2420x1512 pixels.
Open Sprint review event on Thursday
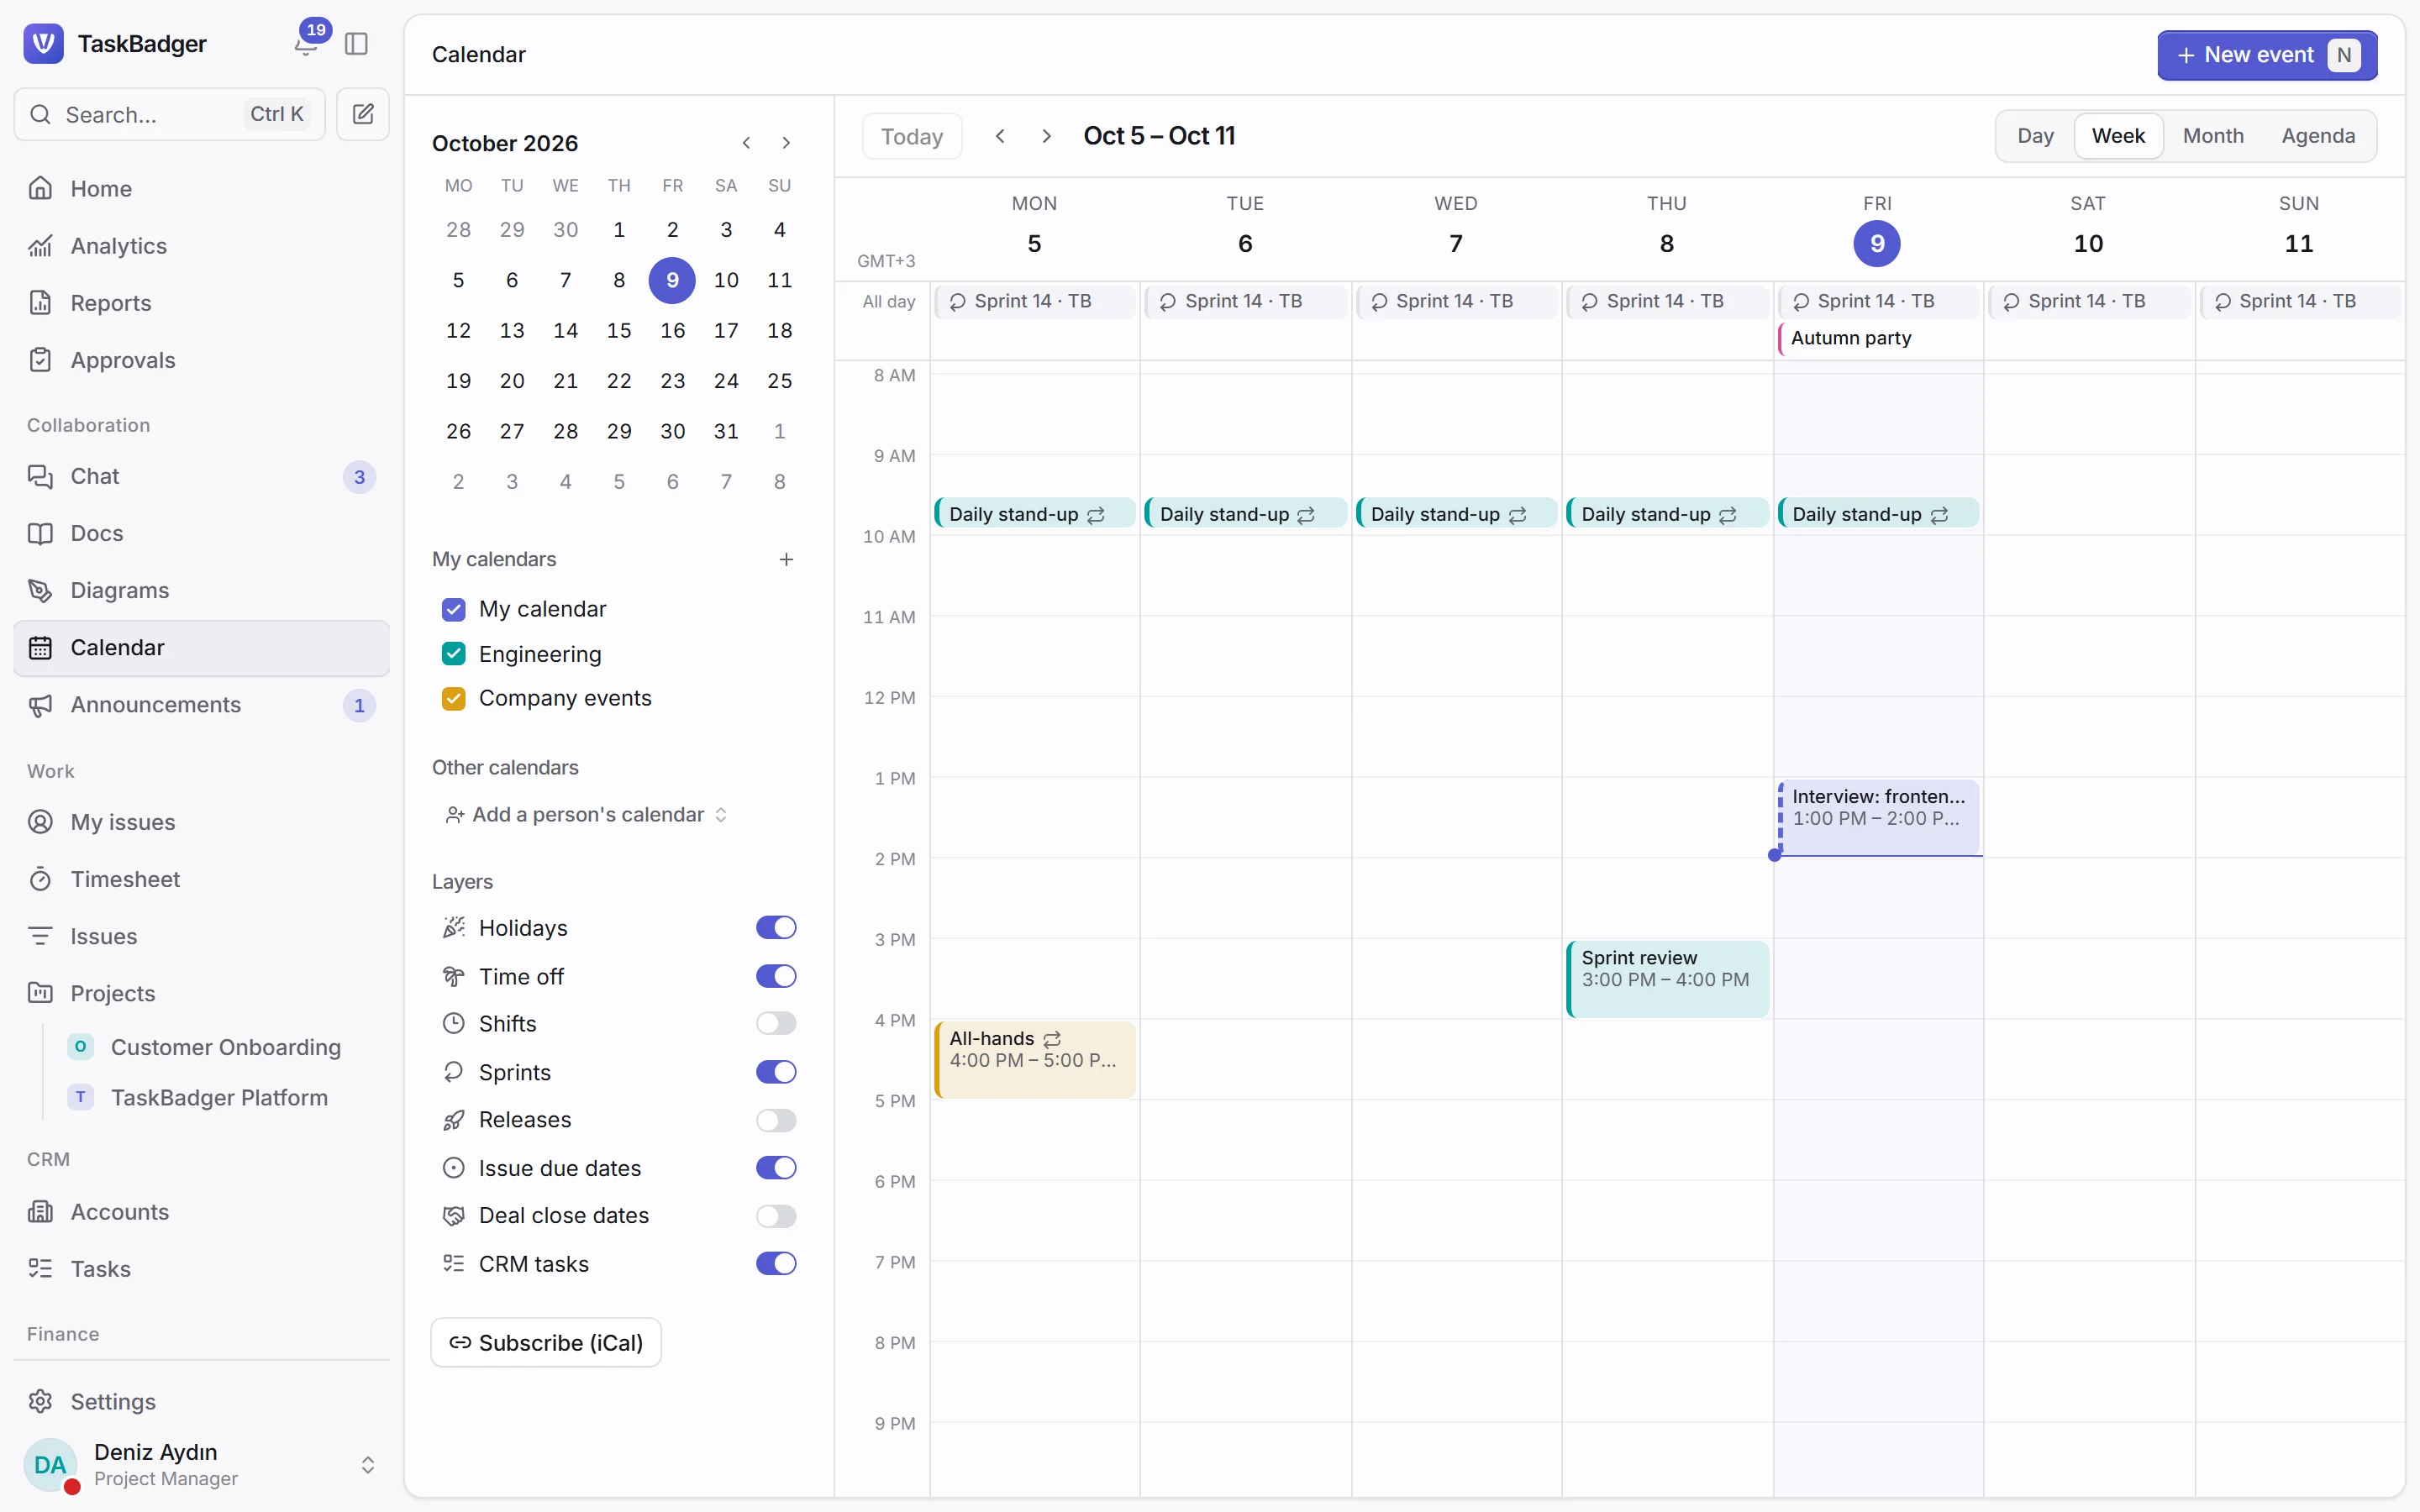(1668, 979)
